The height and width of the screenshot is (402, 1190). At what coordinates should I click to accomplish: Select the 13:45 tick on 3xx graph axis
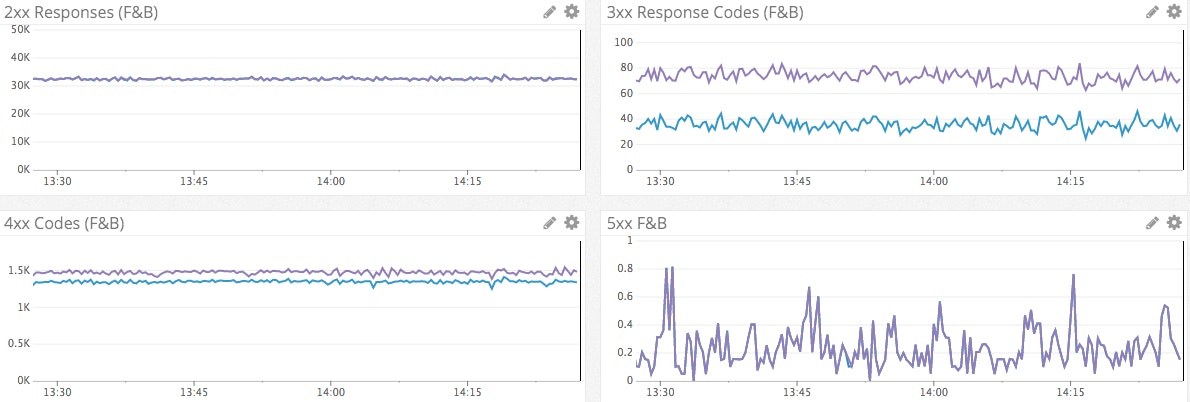click(x=796, y=182)
